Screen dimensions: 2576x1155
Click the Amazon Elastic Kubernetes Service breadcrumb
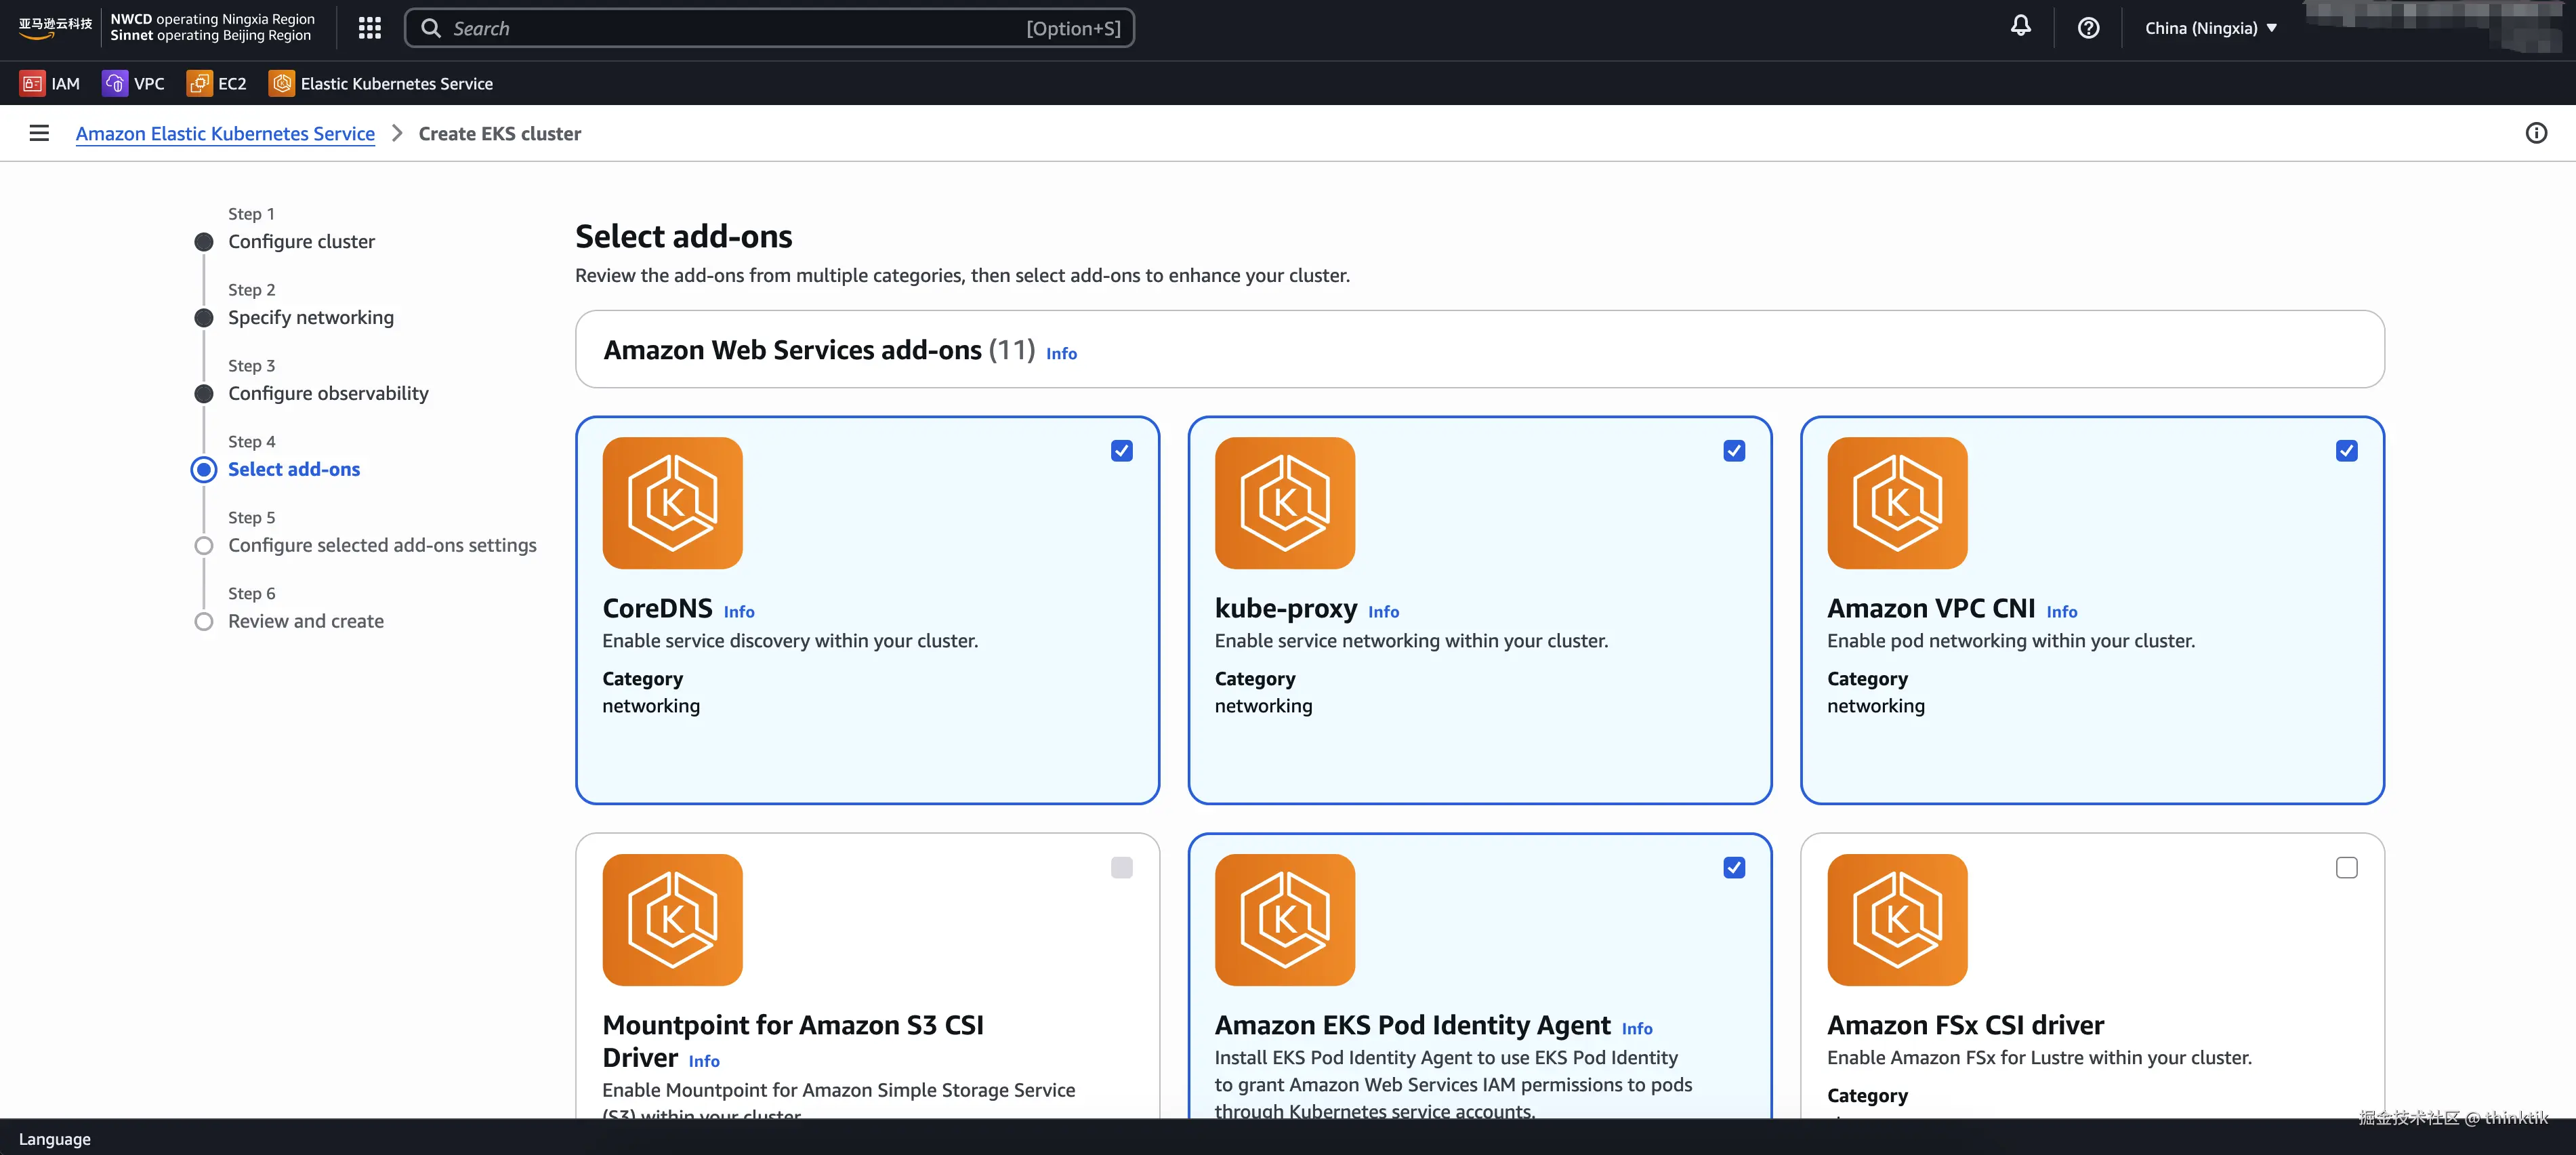[225, 134]
